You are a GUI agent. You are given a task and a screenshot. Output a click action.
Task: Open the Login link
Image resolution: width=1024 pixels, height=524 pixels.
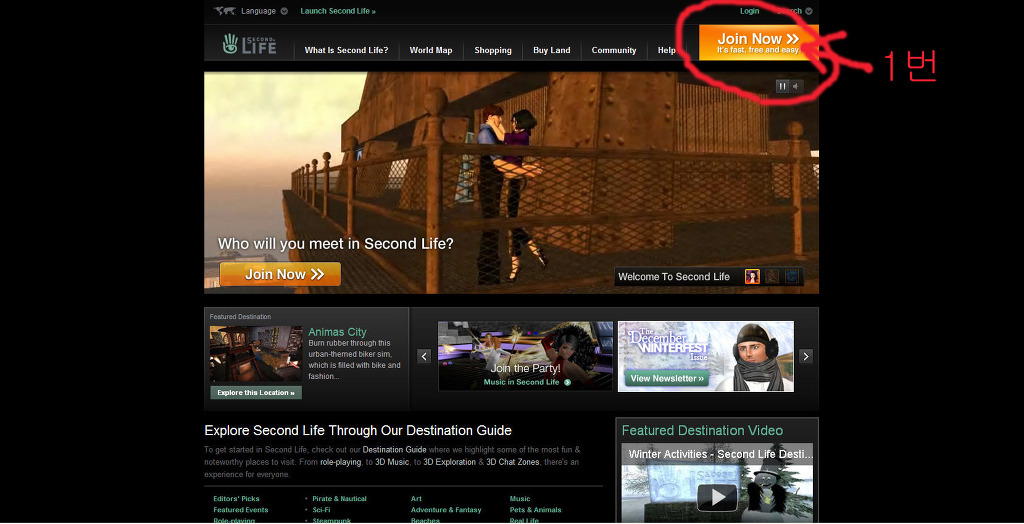click(x=749, y=11)
